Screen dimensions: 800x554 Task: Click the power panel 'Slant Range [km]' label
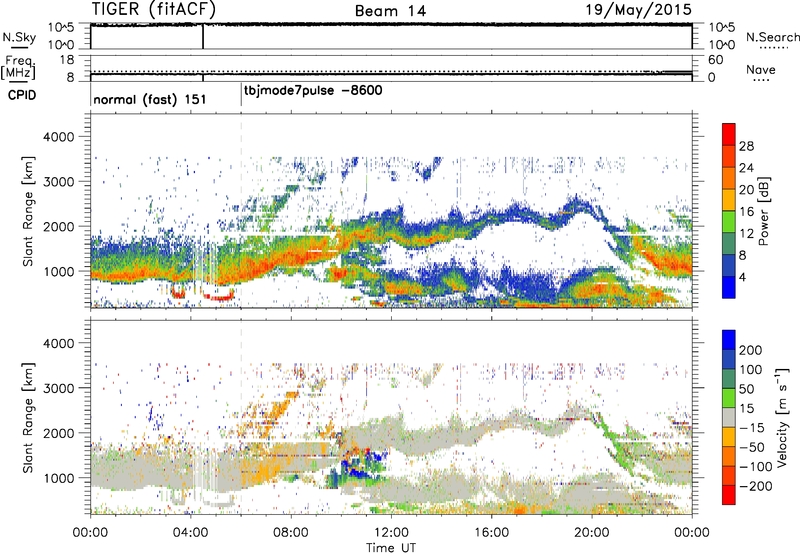click(28, 211)
